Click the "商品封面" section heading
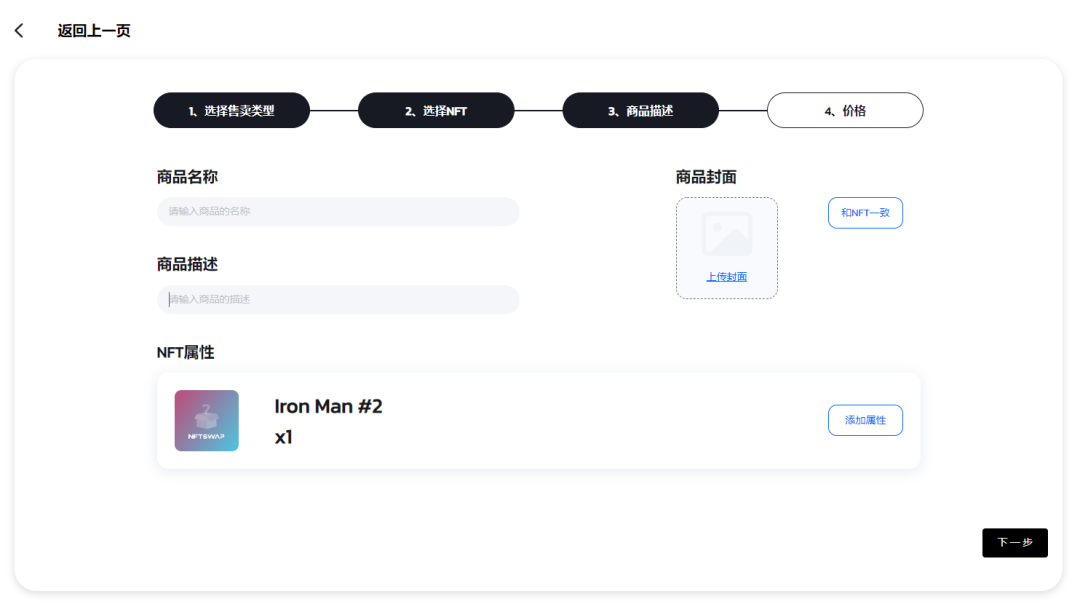Viewport: 1080px width, 607px height. (x=706, y=177)
